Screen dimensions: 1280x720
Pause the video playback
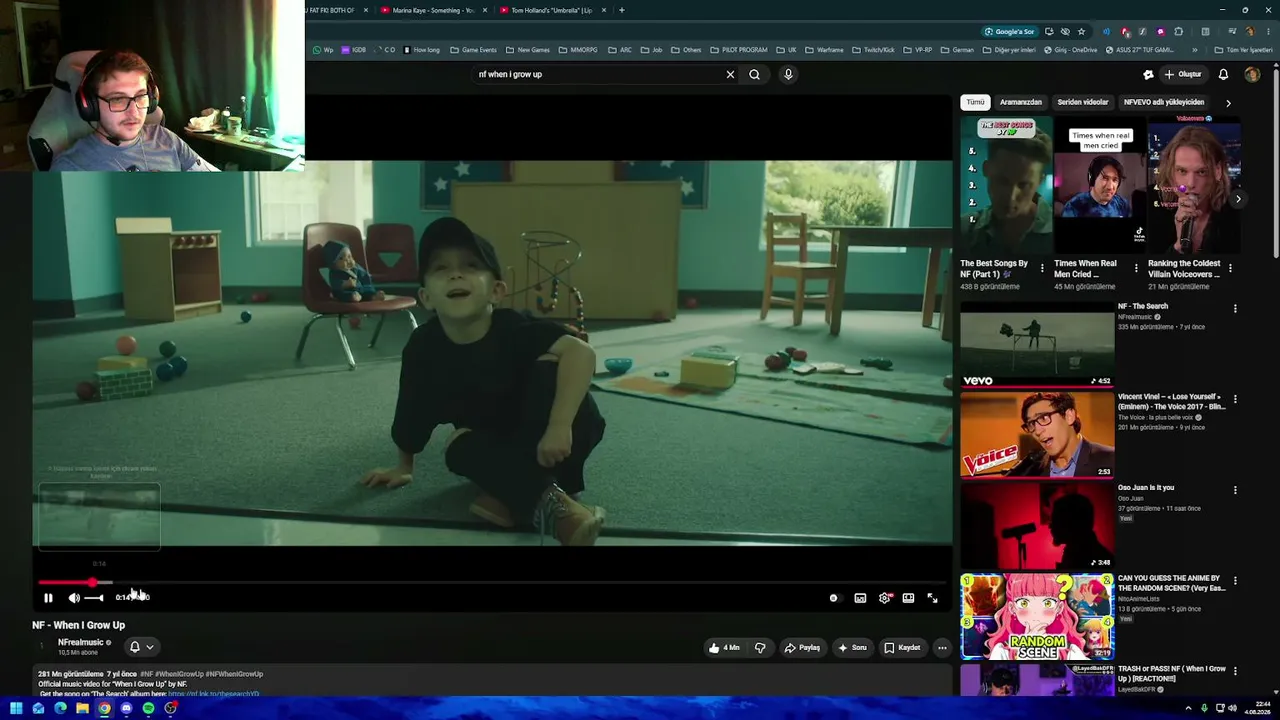(x=48, y=598)
